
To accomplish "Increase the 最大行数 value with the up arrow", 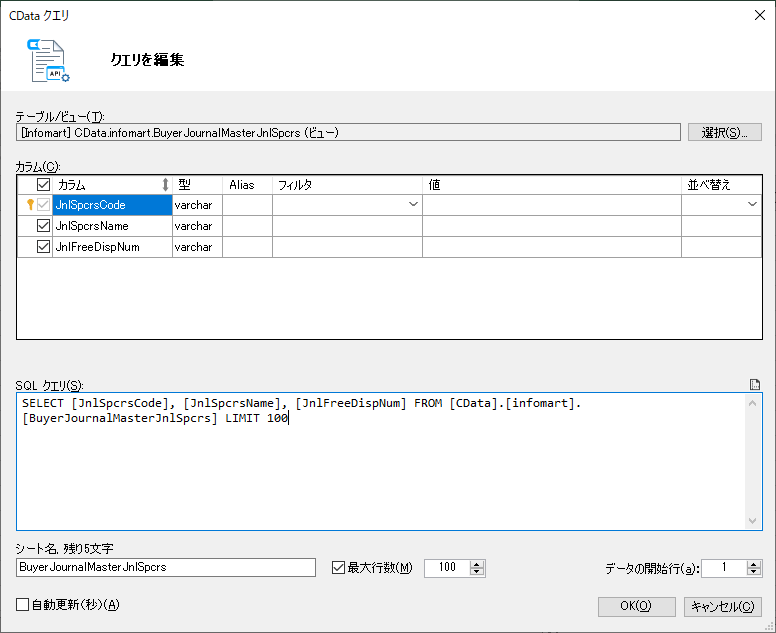I will coord(477,564).
